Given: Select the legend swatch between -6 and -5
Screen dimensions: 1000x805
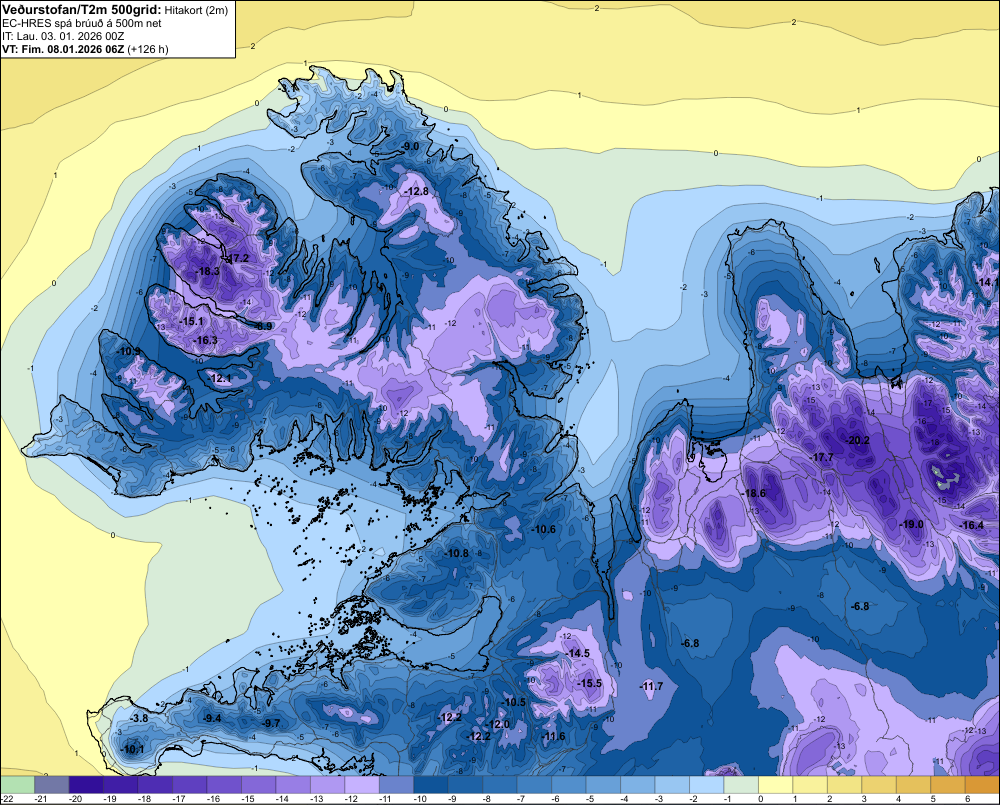Looking at the screenshot, I should 569,784.
